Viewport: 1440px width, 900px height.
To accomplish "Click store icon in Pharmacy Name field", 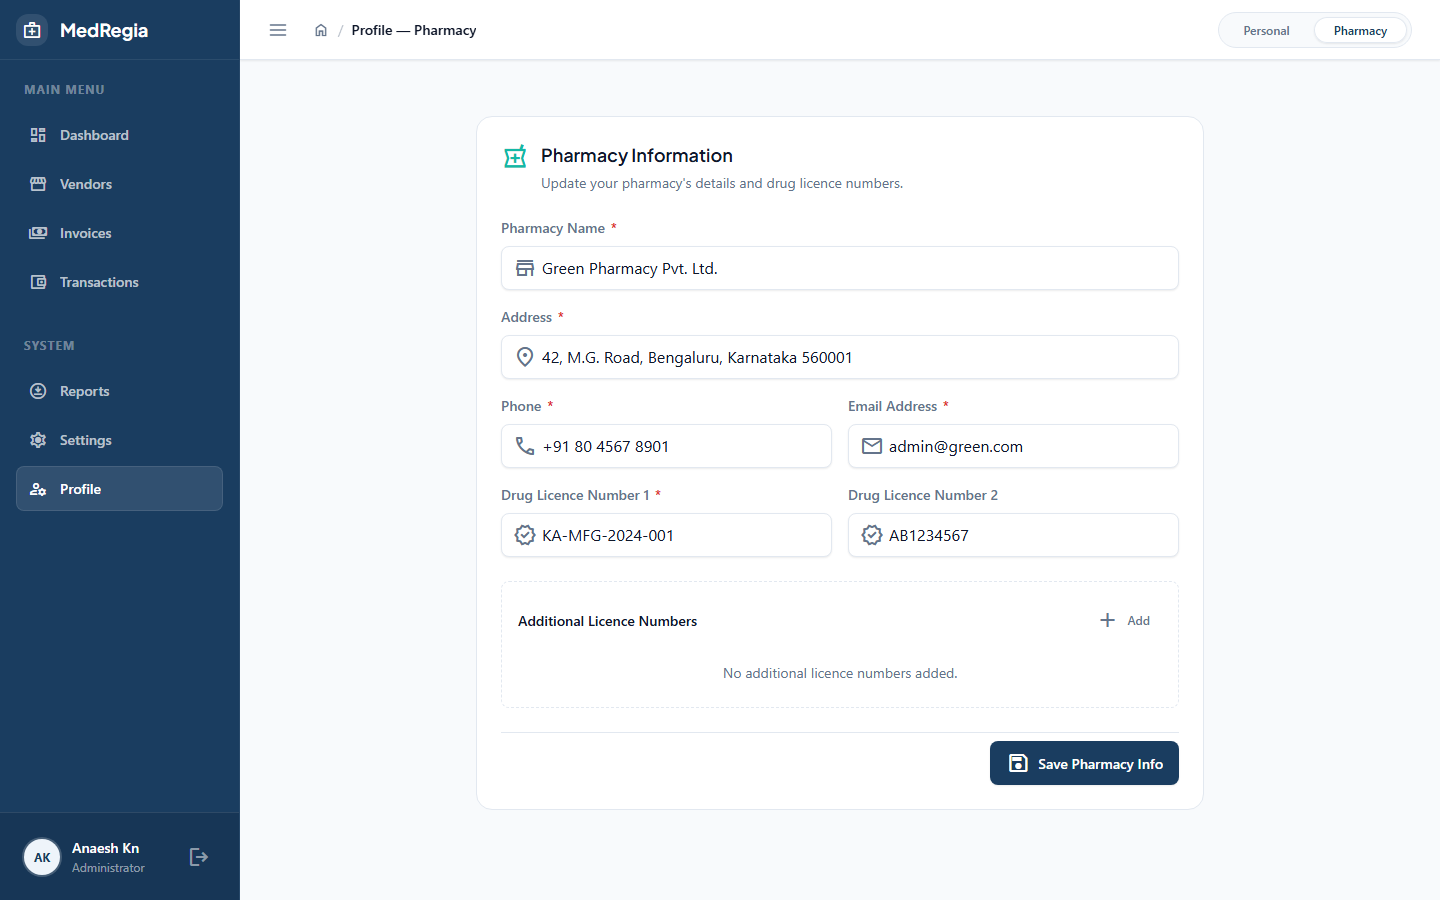I will click(525, 268).
